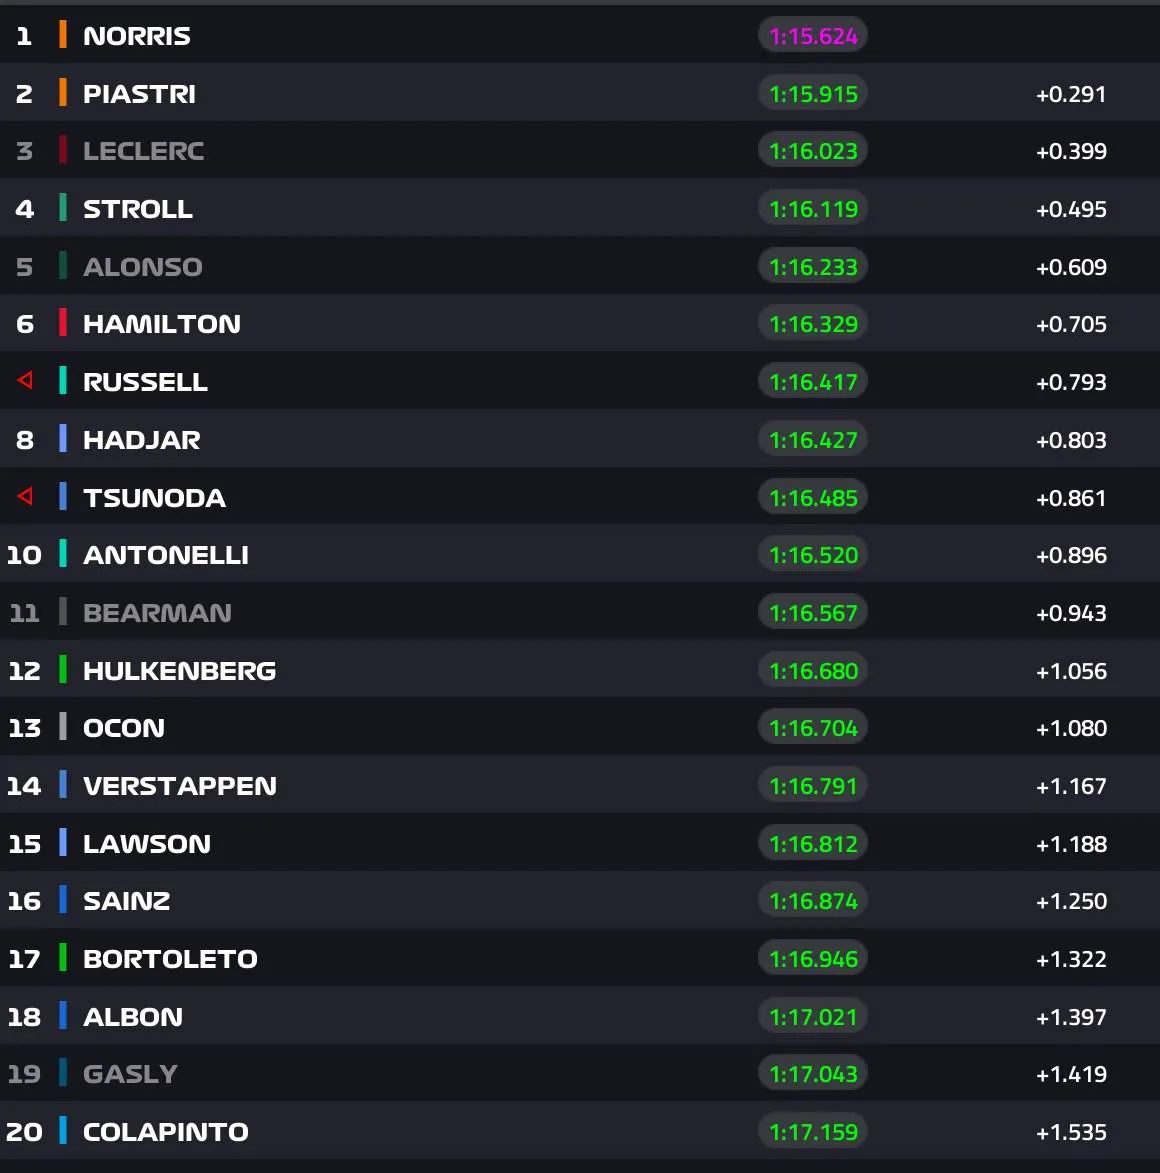This screenshot has width=1160, height=1173.
Task: Select the PIASTRI driver row
Action: [x=580, y=93]
